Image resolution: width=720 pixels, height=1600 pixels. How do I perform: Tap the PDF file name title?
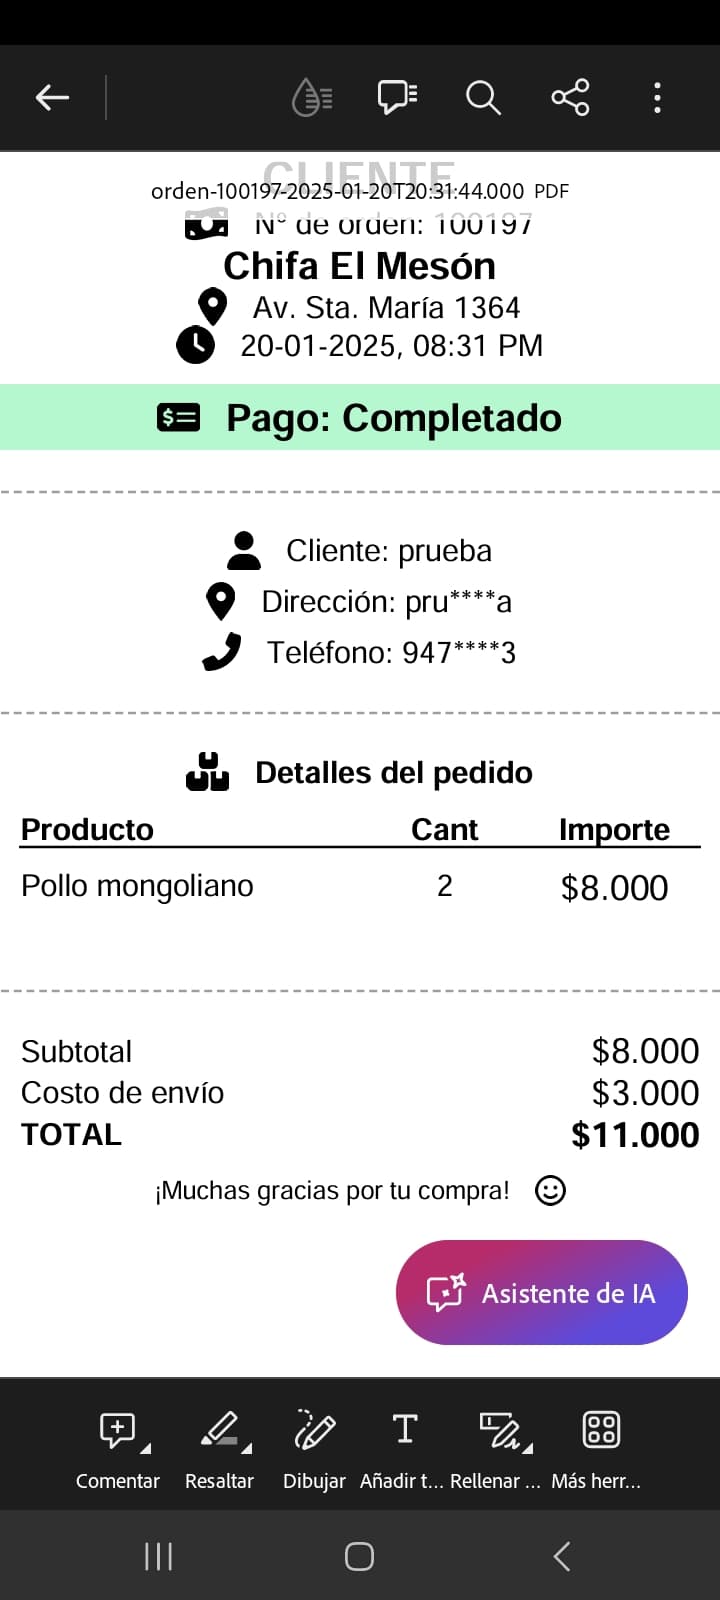[338, 191]
